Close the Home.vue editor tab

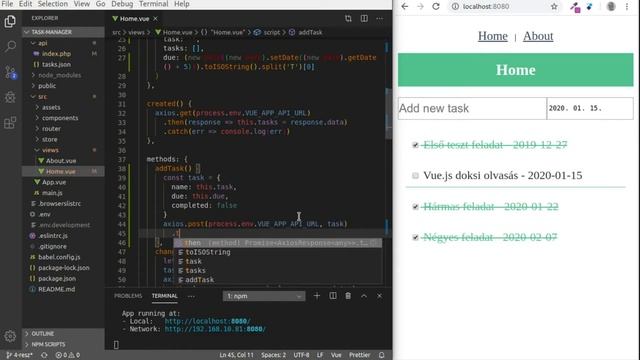click(156, 19)
